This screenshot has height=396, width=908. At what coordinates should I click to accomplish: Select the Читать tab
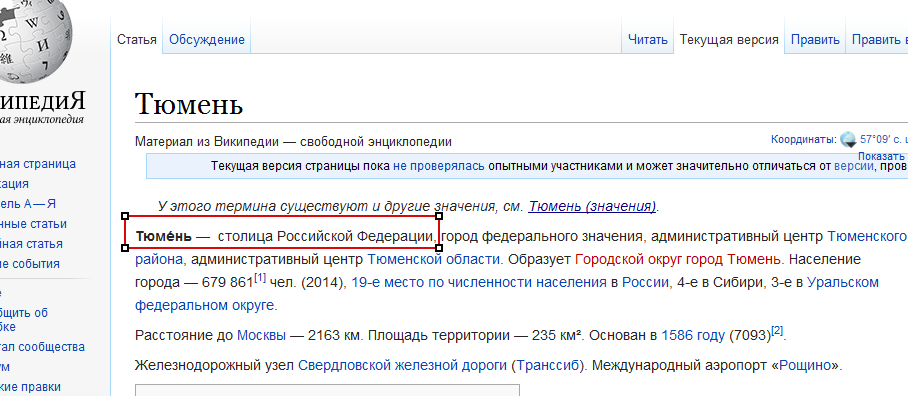647,40
